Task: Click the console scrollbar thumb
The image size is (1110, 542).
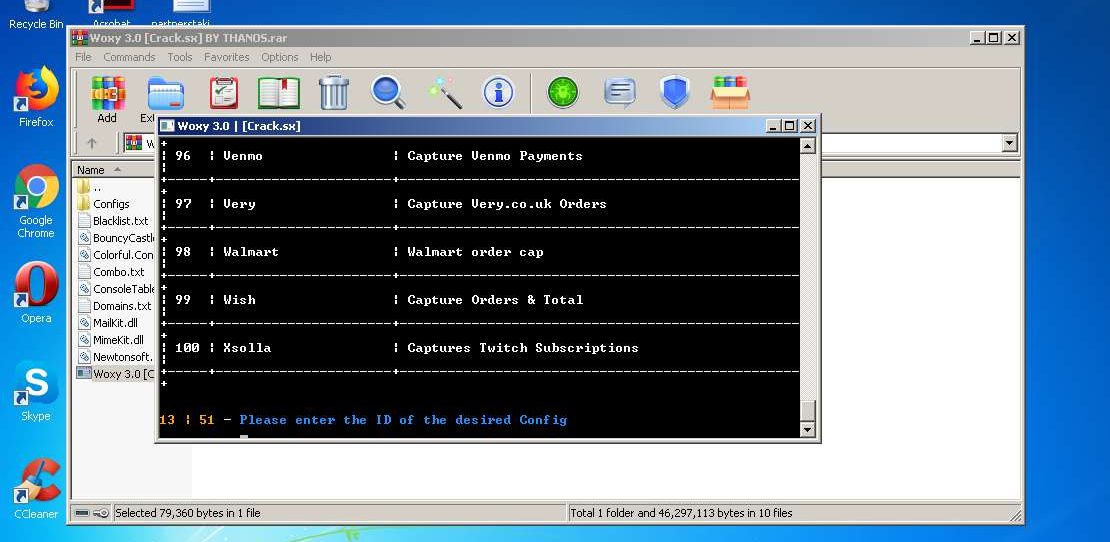Action: [x=807, y=410]
